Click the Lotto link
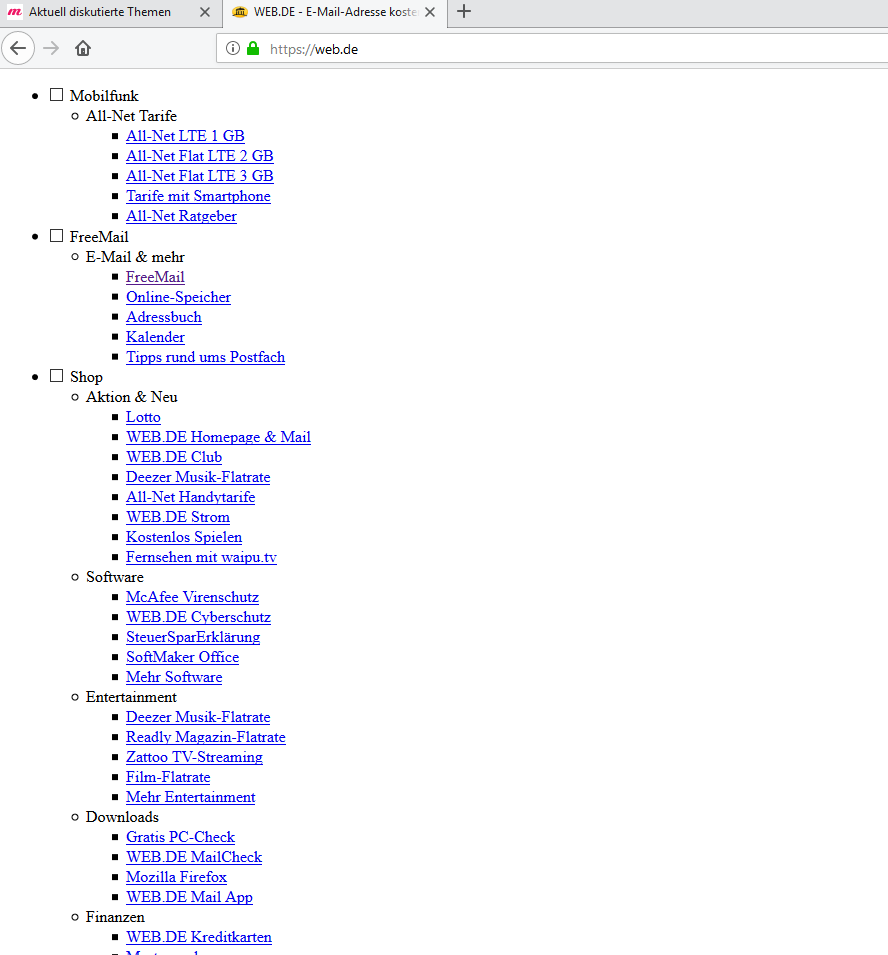Screen dimensions: 888x955 click(x=143, y=417)
